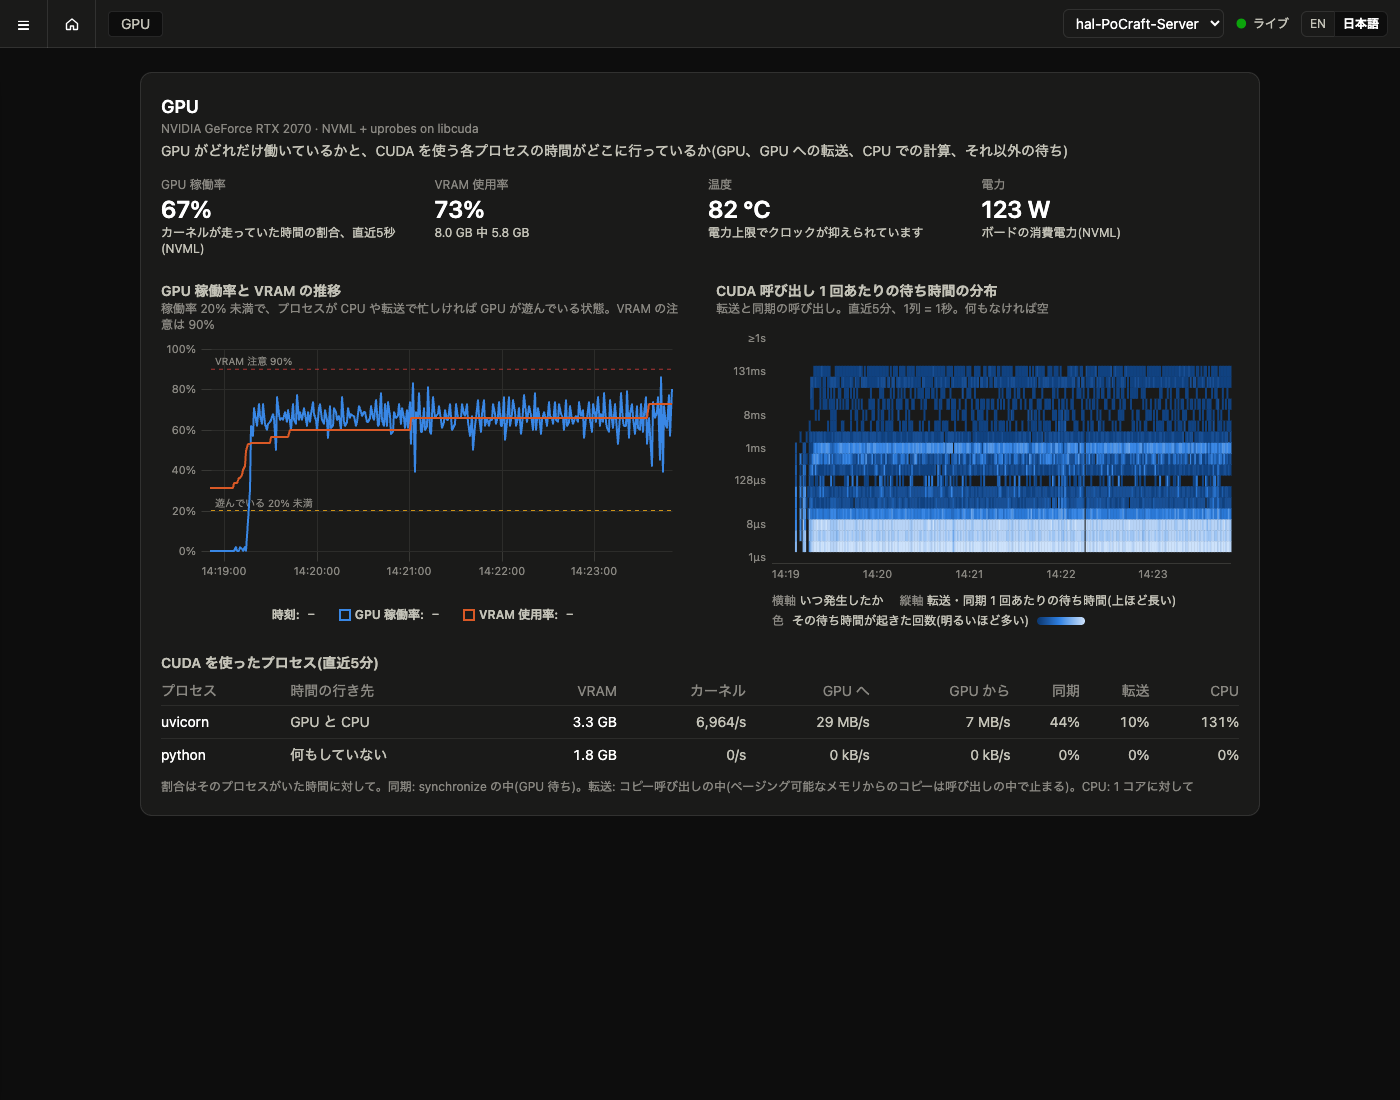Open the hamburger menu icon
The width and height of the screenshot is (1400, 1100).
click(23, 24)
